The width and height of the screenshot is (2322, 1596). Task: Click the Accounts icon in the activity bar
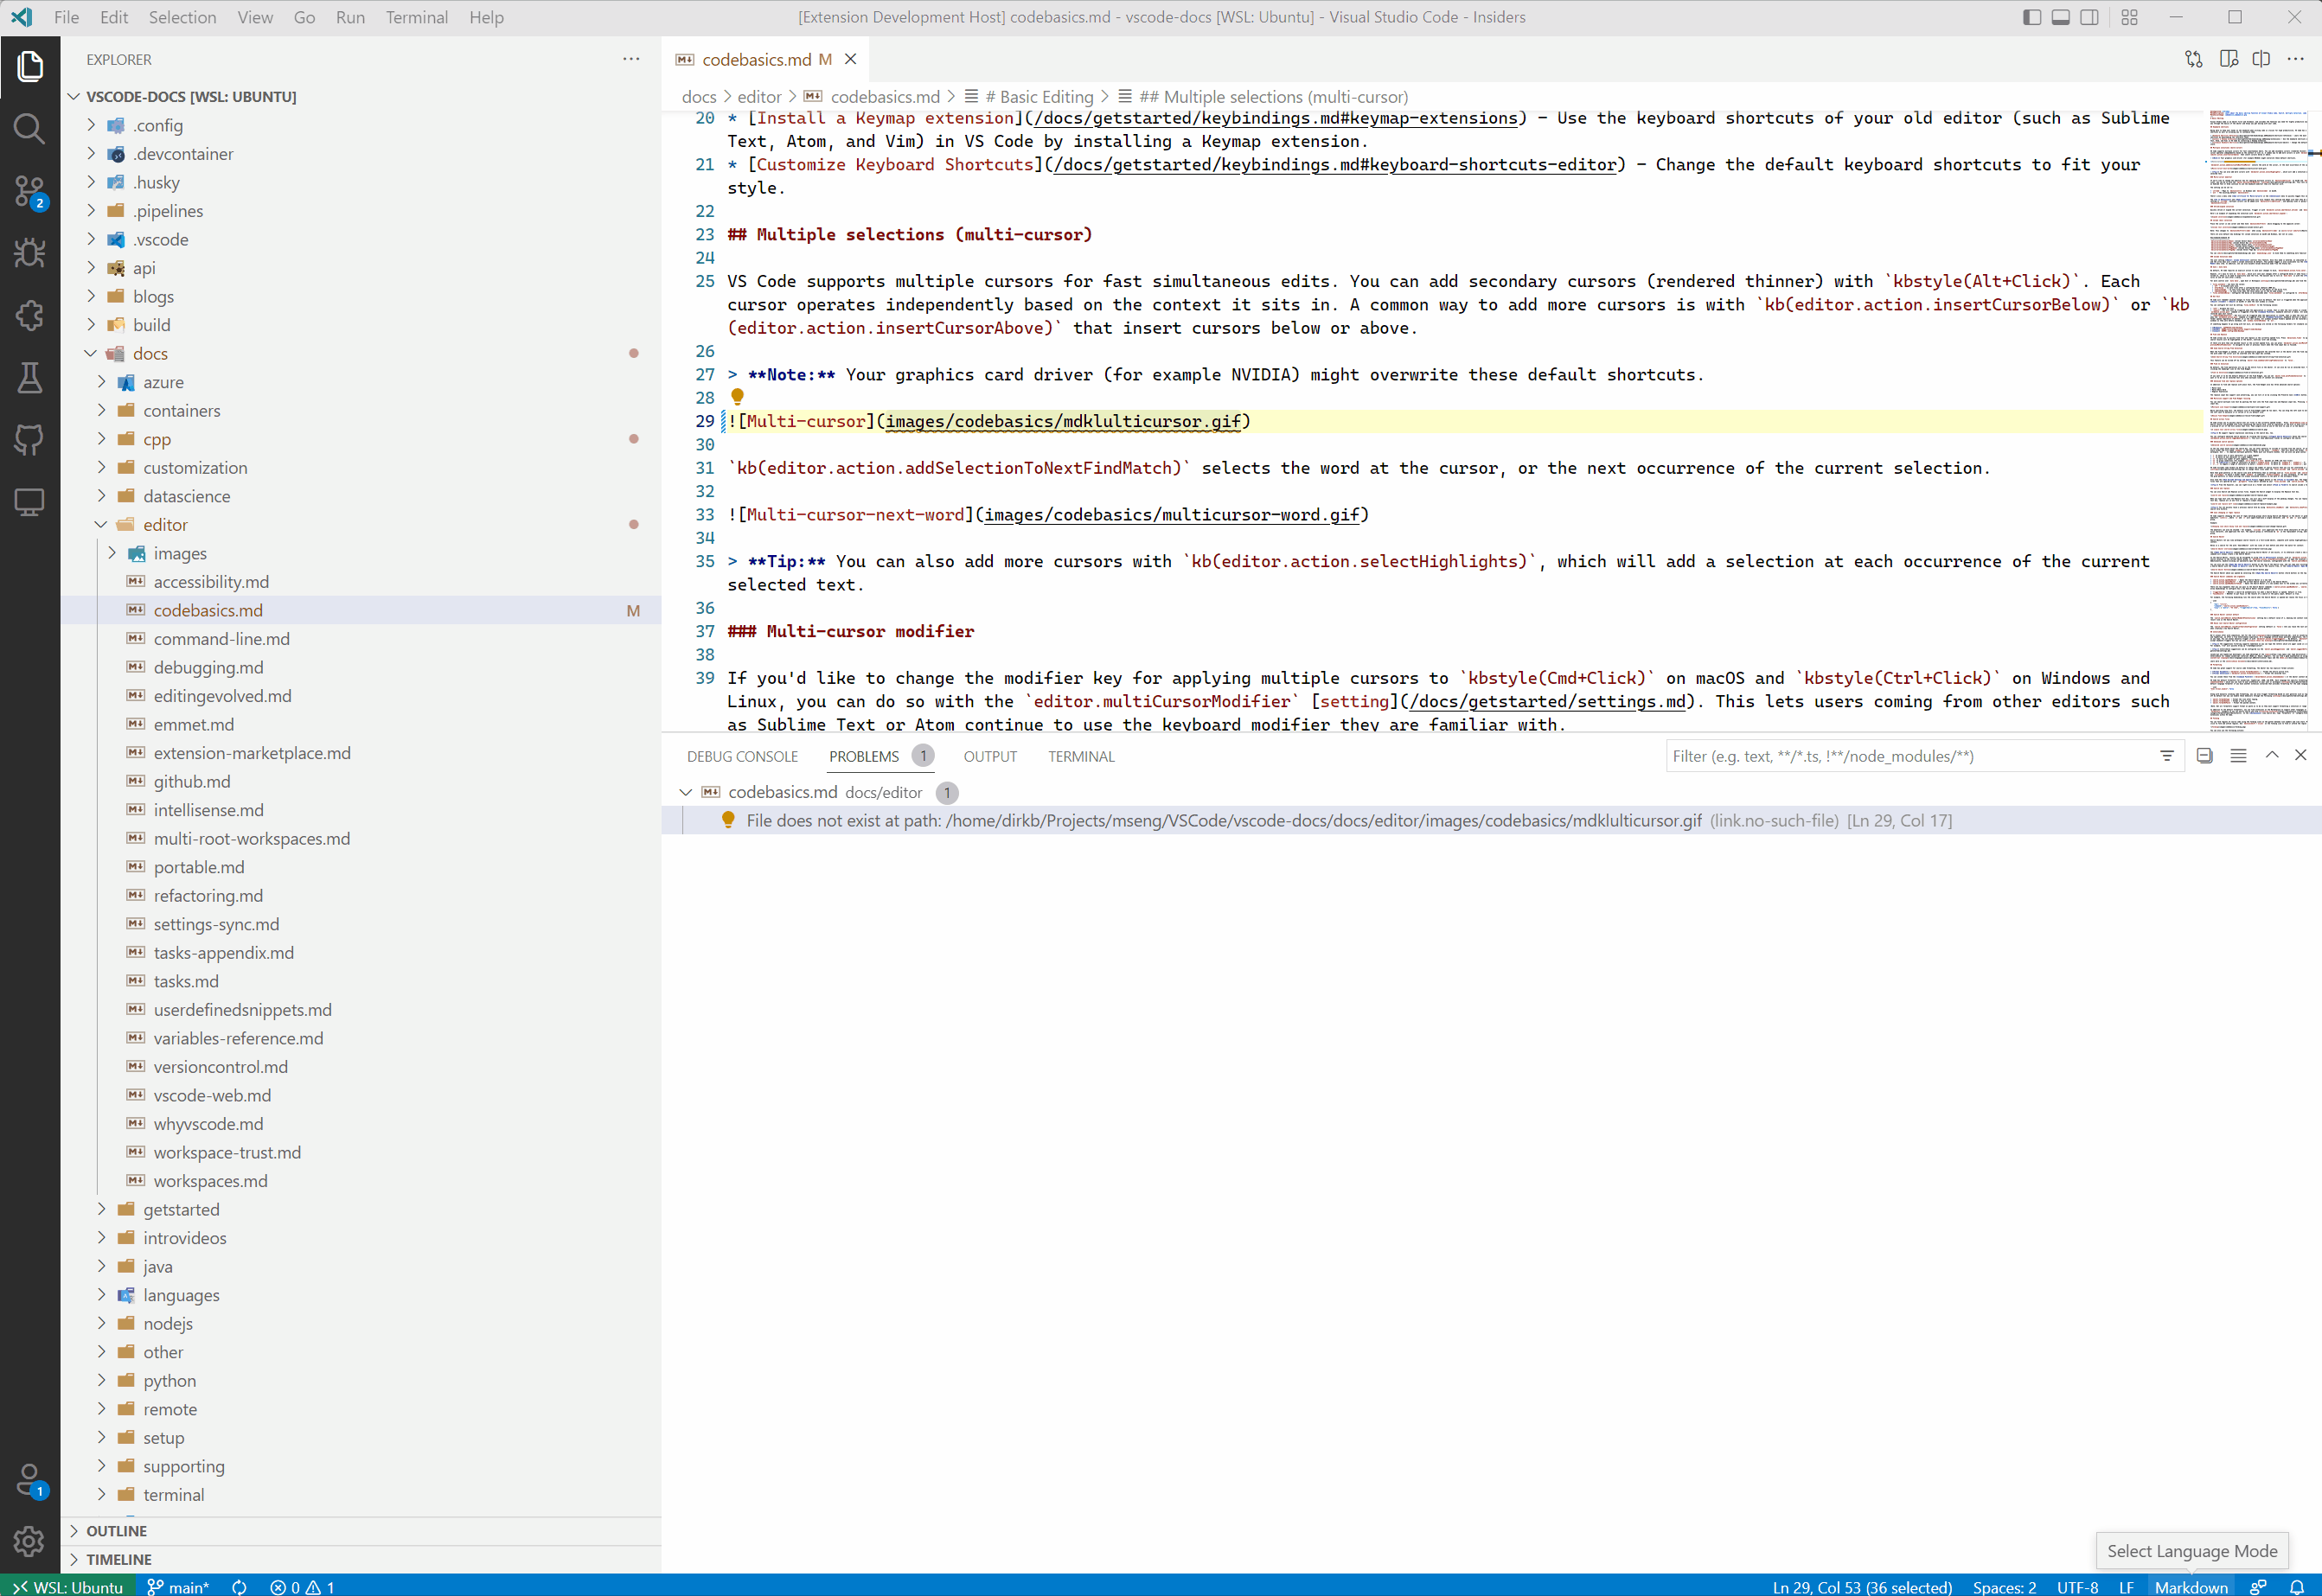click(29, 1479)
